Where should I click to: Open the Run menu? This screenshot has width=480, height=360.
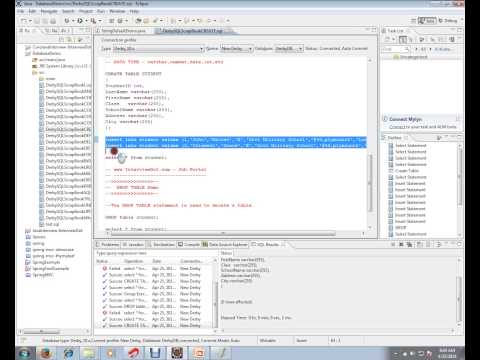point(101,11)
